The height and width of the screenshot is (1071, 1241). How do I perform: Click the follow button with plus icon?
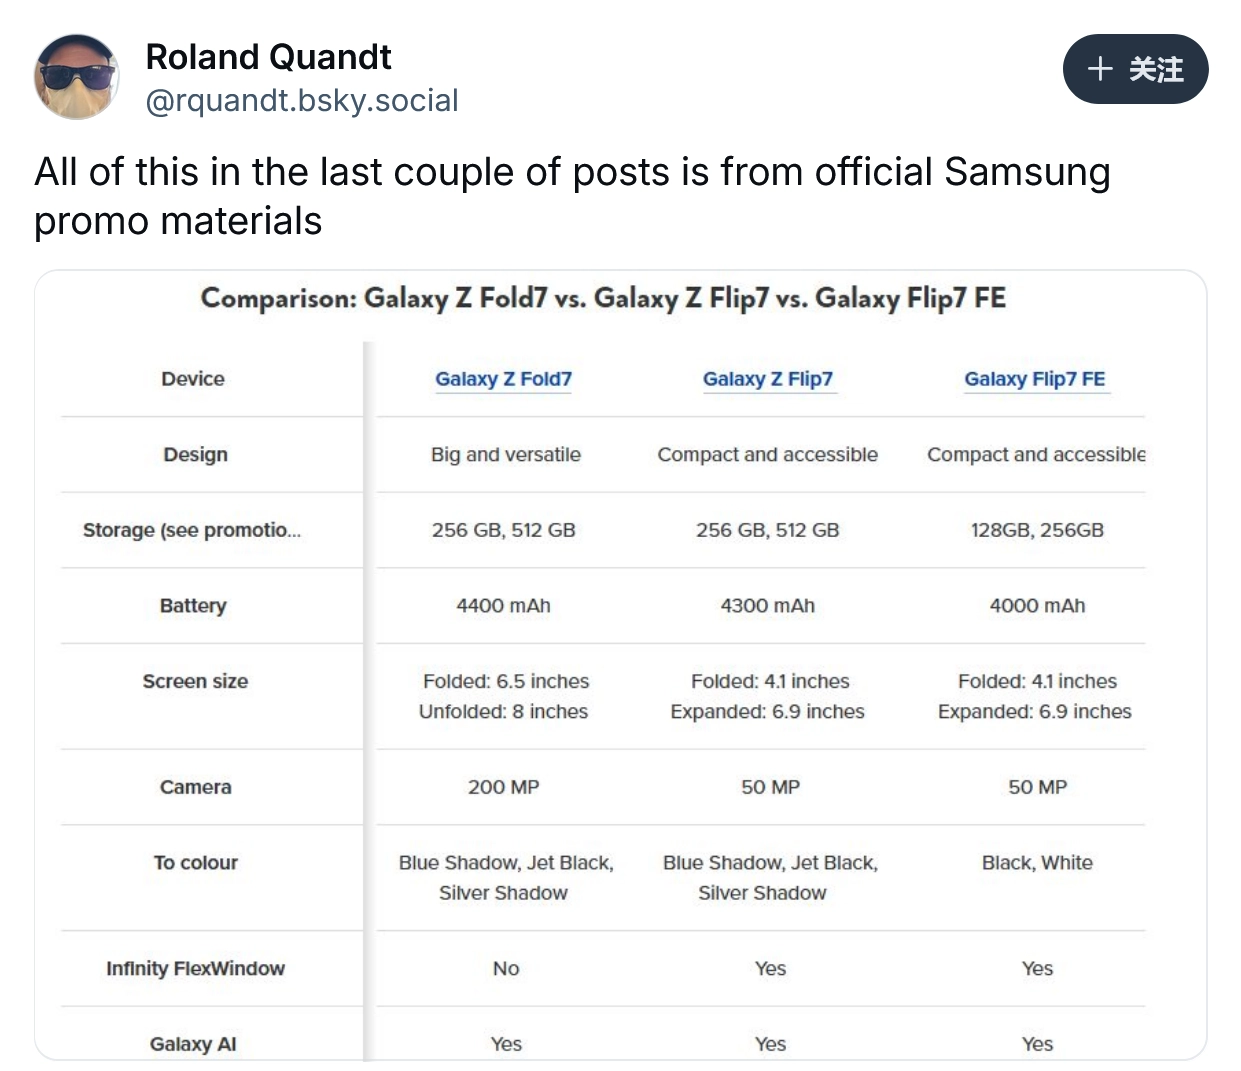point(1135,69)
